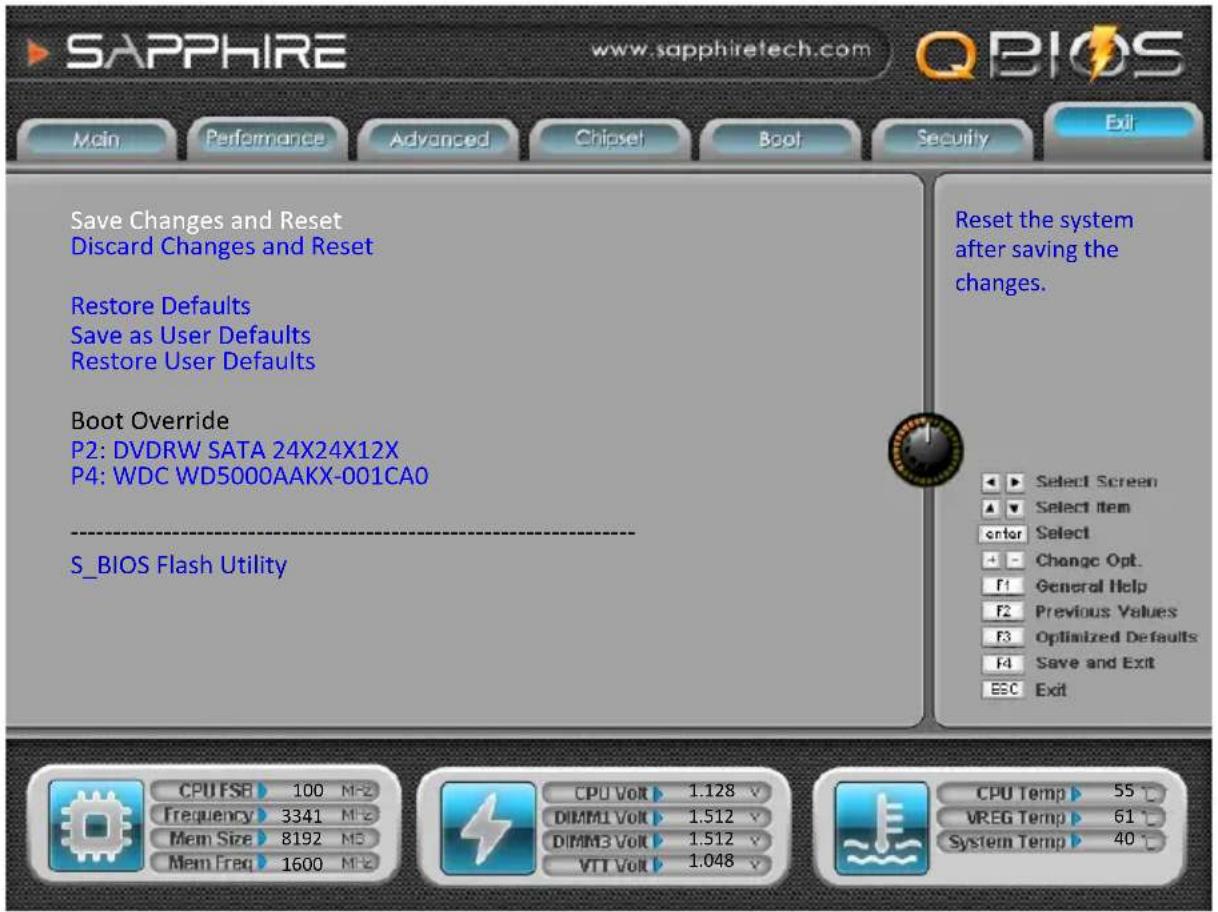Go to the Chipset tab
The width and height of the screenshot is (1218, 912).
point(609,140)
